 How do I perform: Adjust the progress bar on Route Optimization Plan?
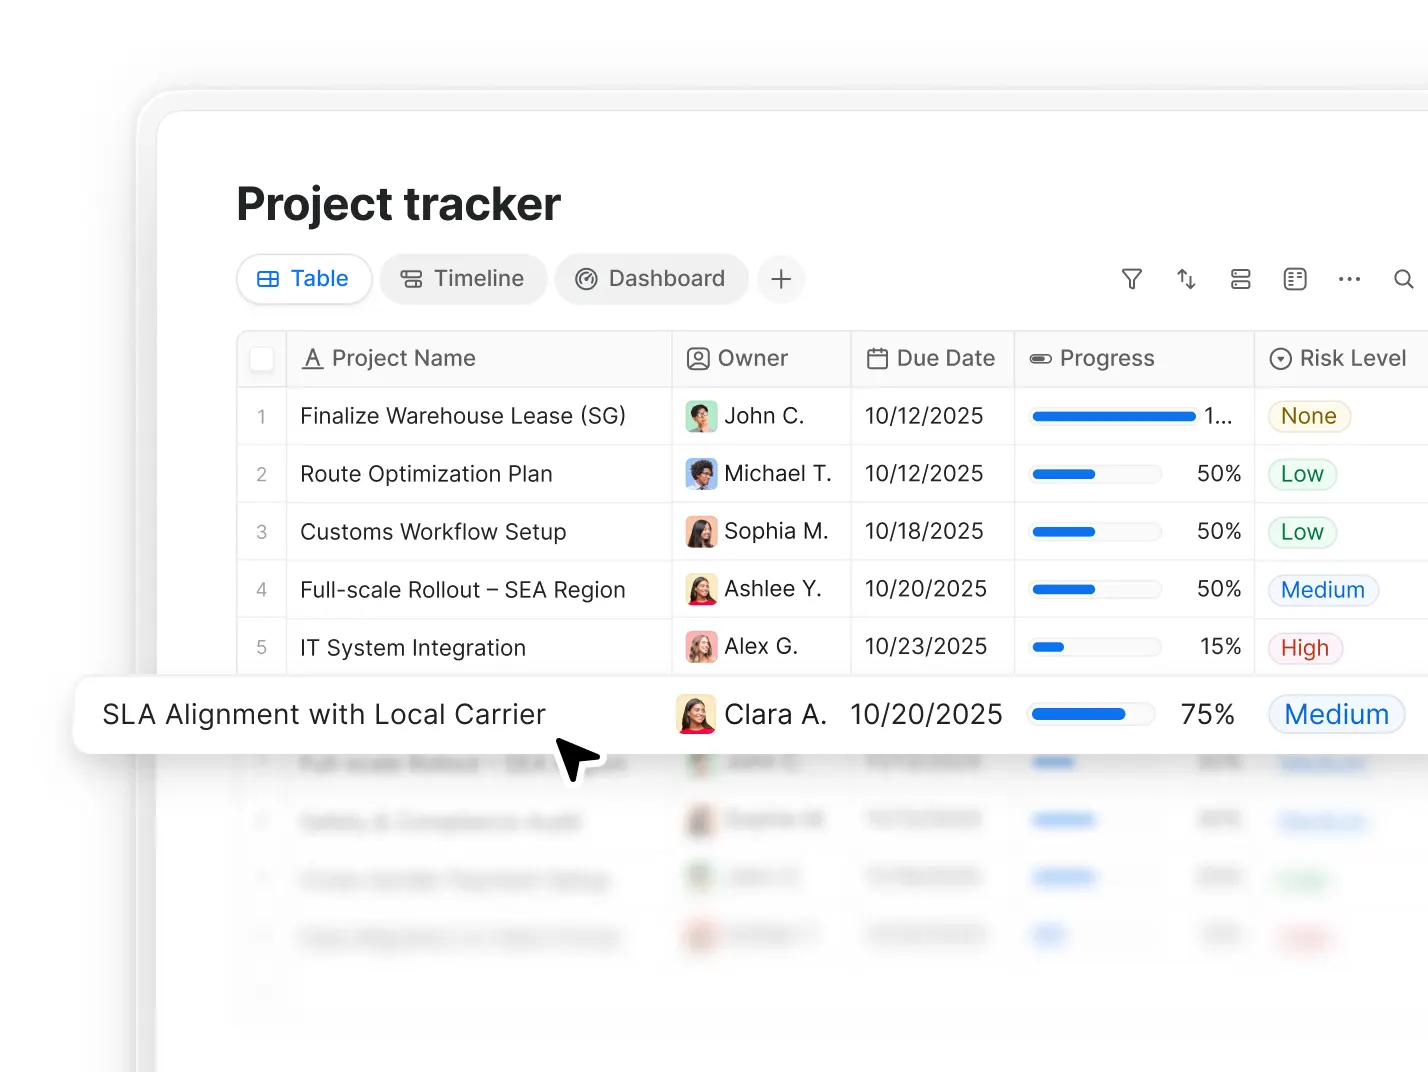tap(1094, 474)
